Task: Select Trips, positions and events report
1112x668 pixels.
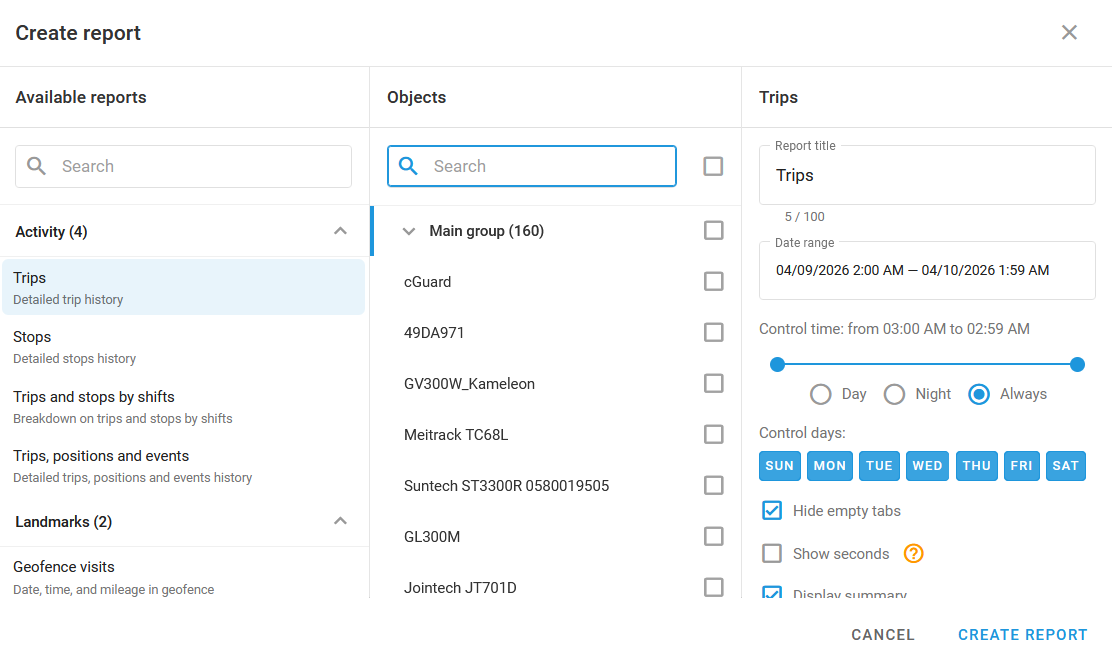Action: 184,466
